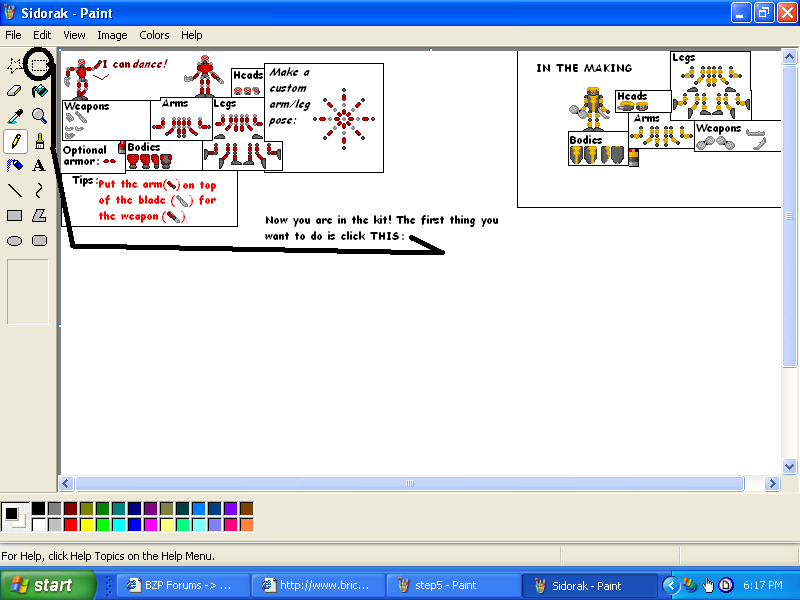
Task: Click Sidorak - Paint taskbar button
Action: pyautogui.click(x=589, y=585)
